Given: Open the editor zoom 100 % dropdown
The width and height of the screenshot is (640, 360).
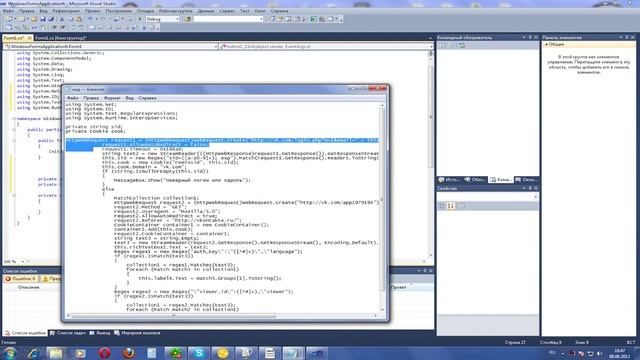Looking at the screenshot, I should pos(14,261).
